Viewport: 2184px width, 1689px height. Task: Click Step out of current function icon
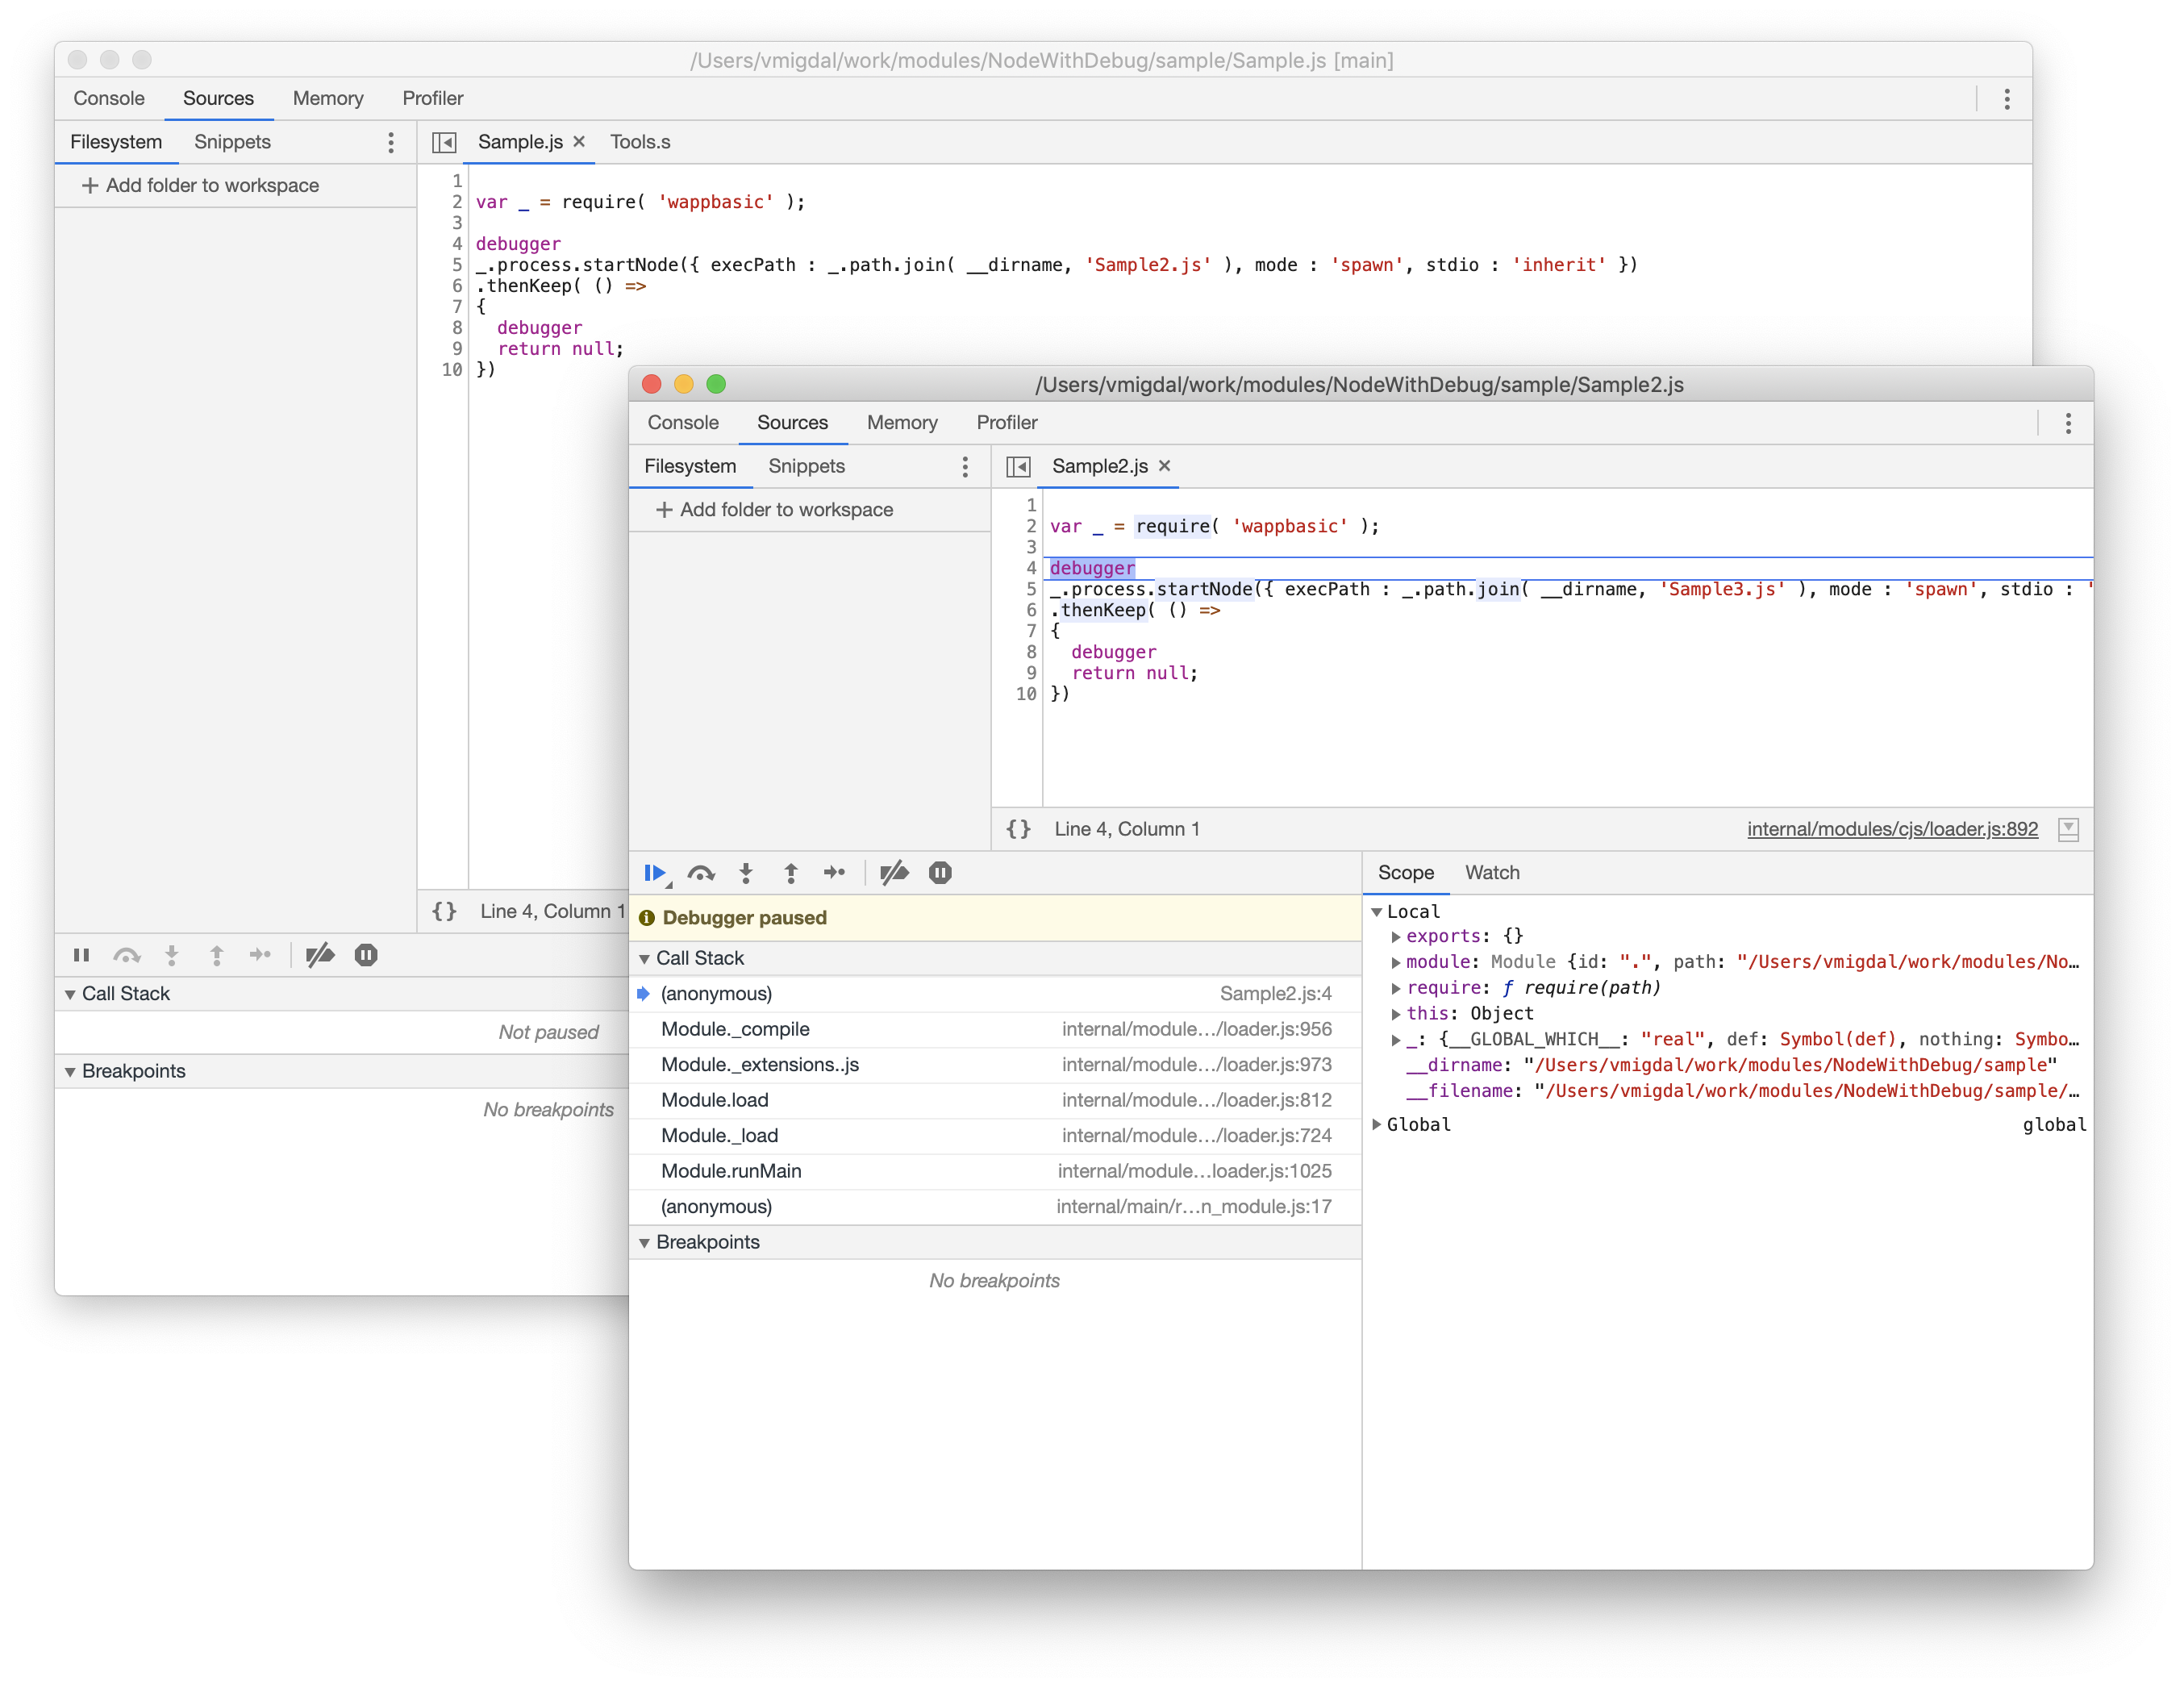pyautogui.click(x=791, y=873)
